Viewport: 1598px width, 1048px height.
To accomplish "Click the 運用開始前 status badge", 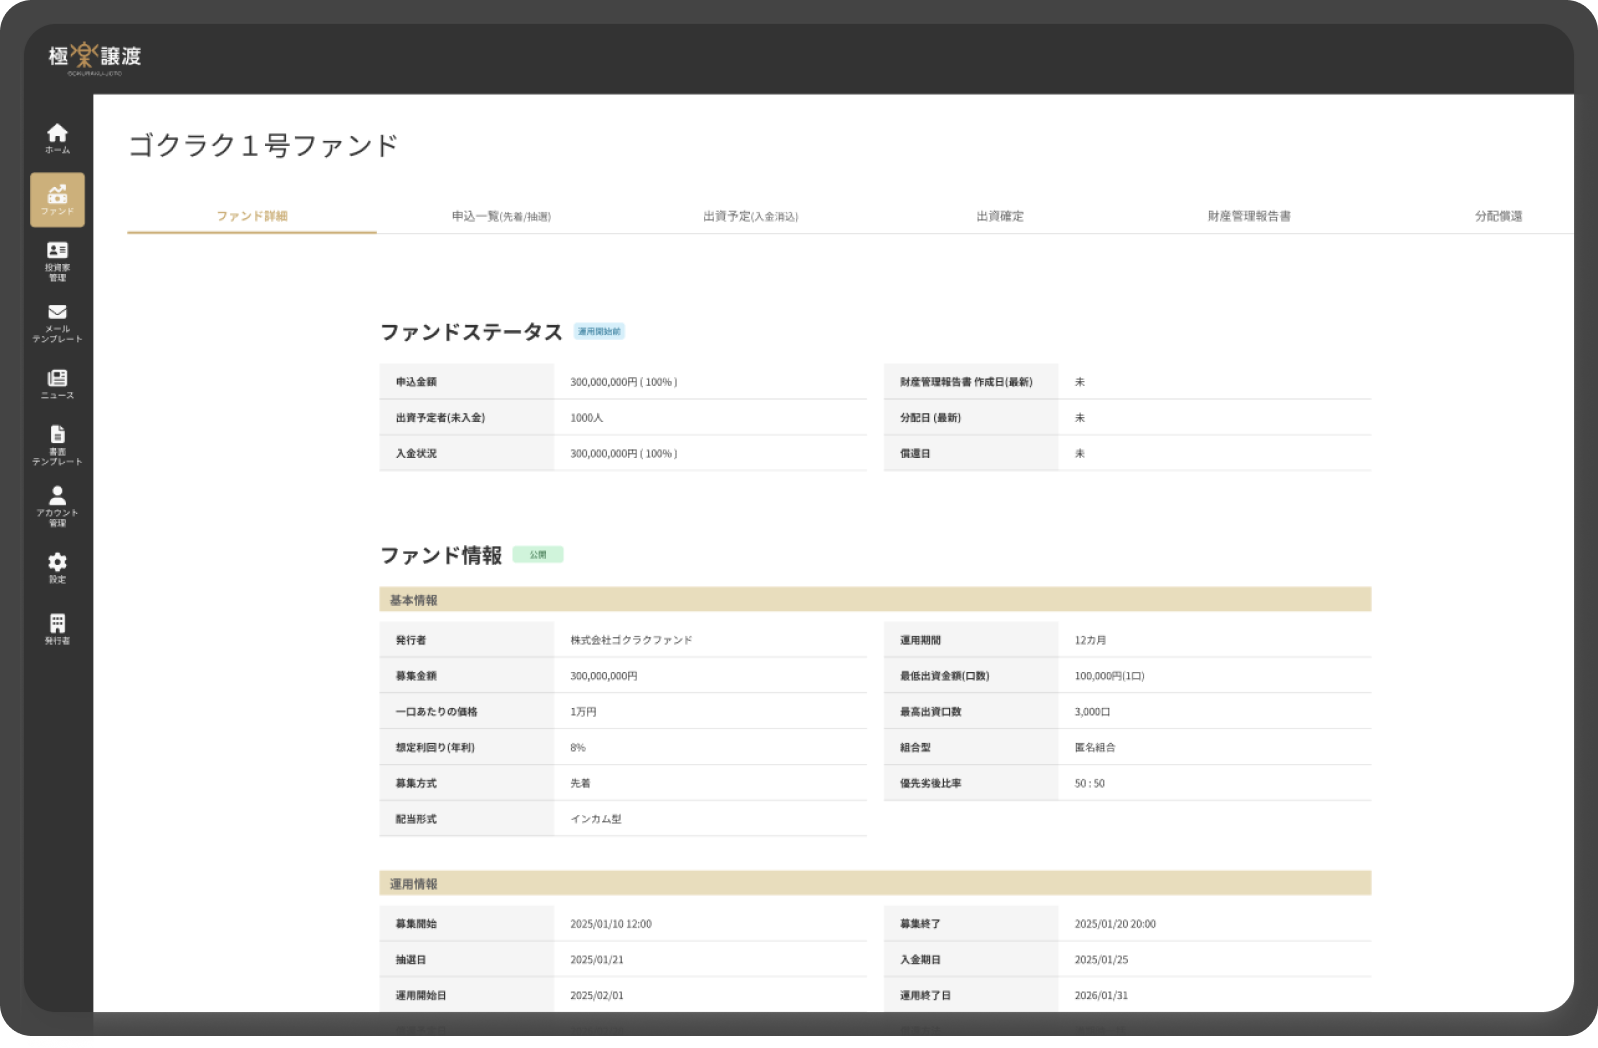I will click(599, 332).
